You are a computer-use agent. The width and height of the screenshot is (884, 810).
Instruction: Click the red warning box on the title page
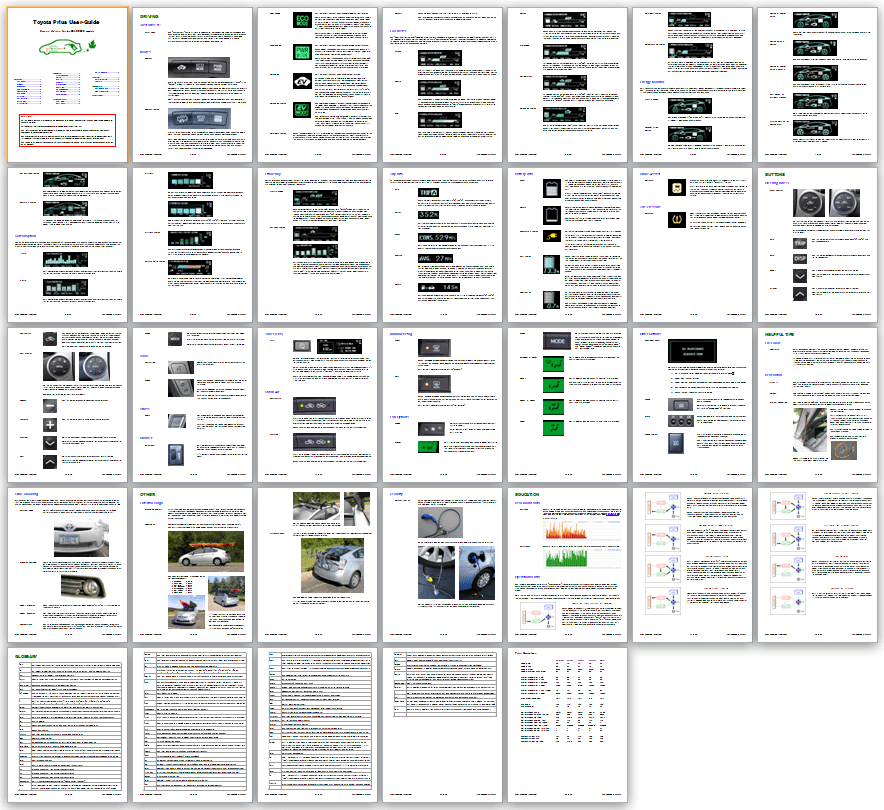tap(67, 130)
